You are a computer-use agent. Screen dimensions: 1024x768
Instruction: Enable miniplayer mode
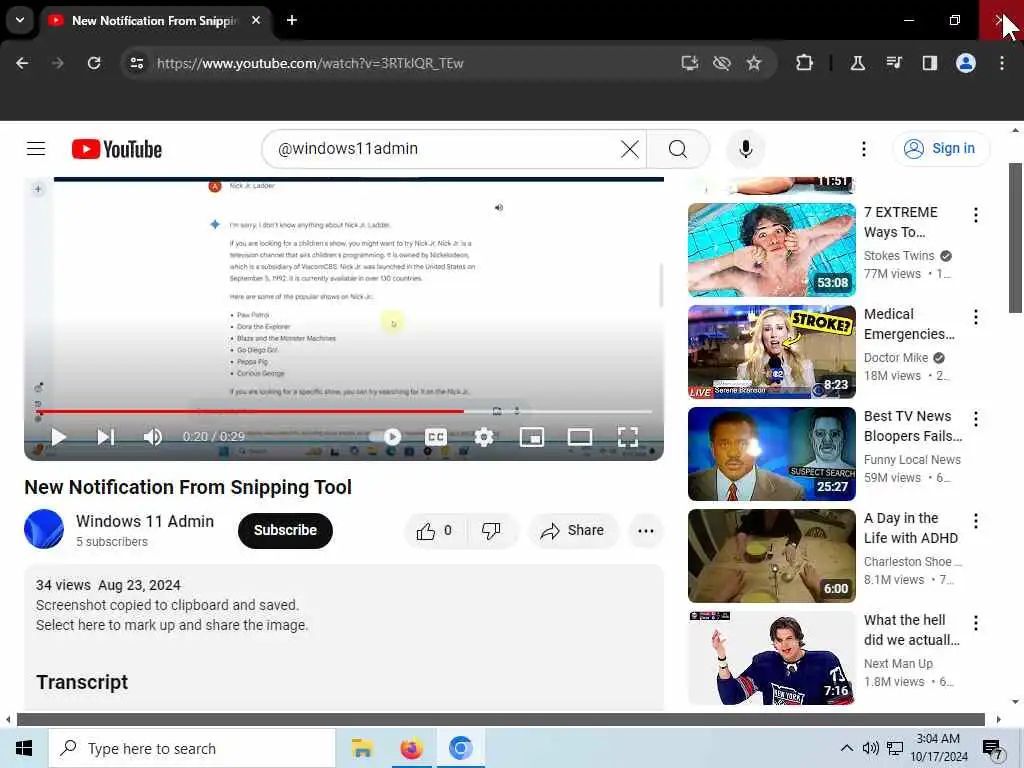[x=532, y=437]
